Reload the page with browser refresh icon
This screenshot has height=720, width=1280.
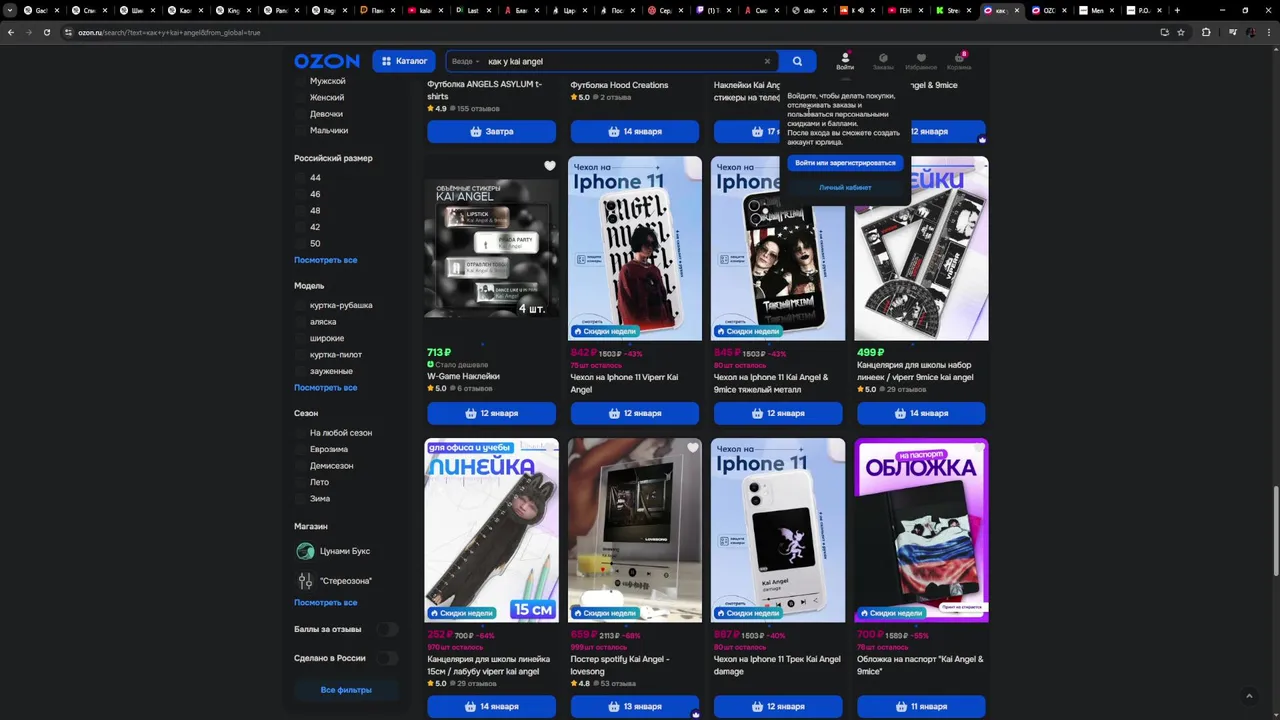(x=47, y=32)
